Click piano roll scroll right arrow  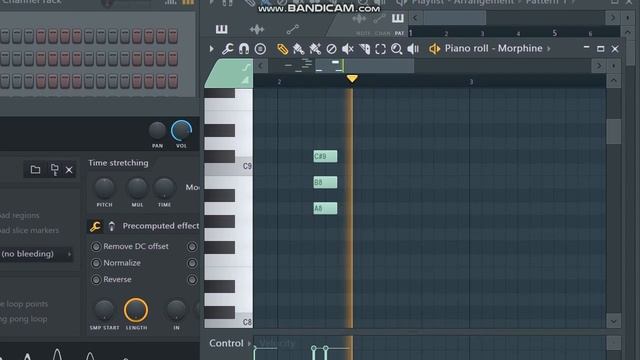[x=599, y=66]
